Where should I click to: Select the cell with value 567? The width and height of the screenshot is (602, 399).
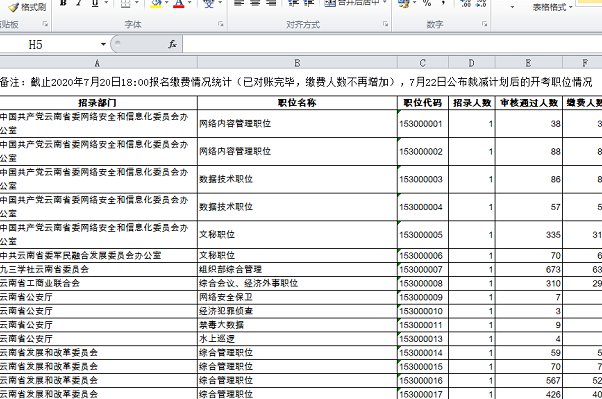(529, 380)
